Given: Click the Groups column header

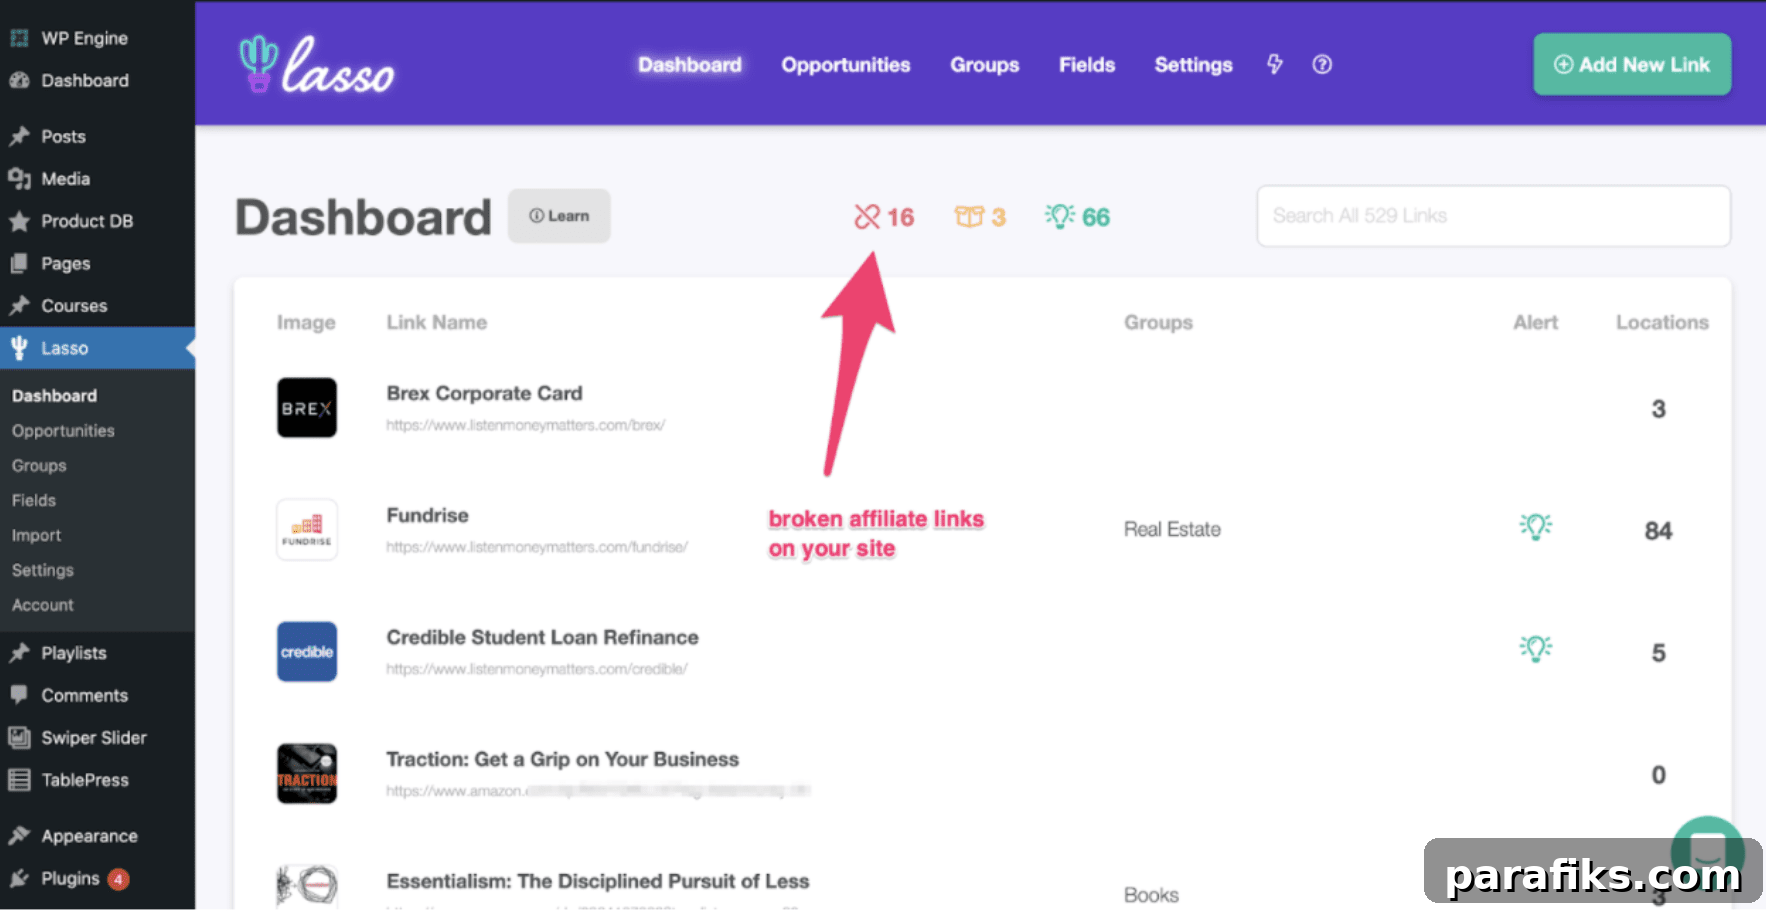Looking at the screenshot, I should [1158, 322].
